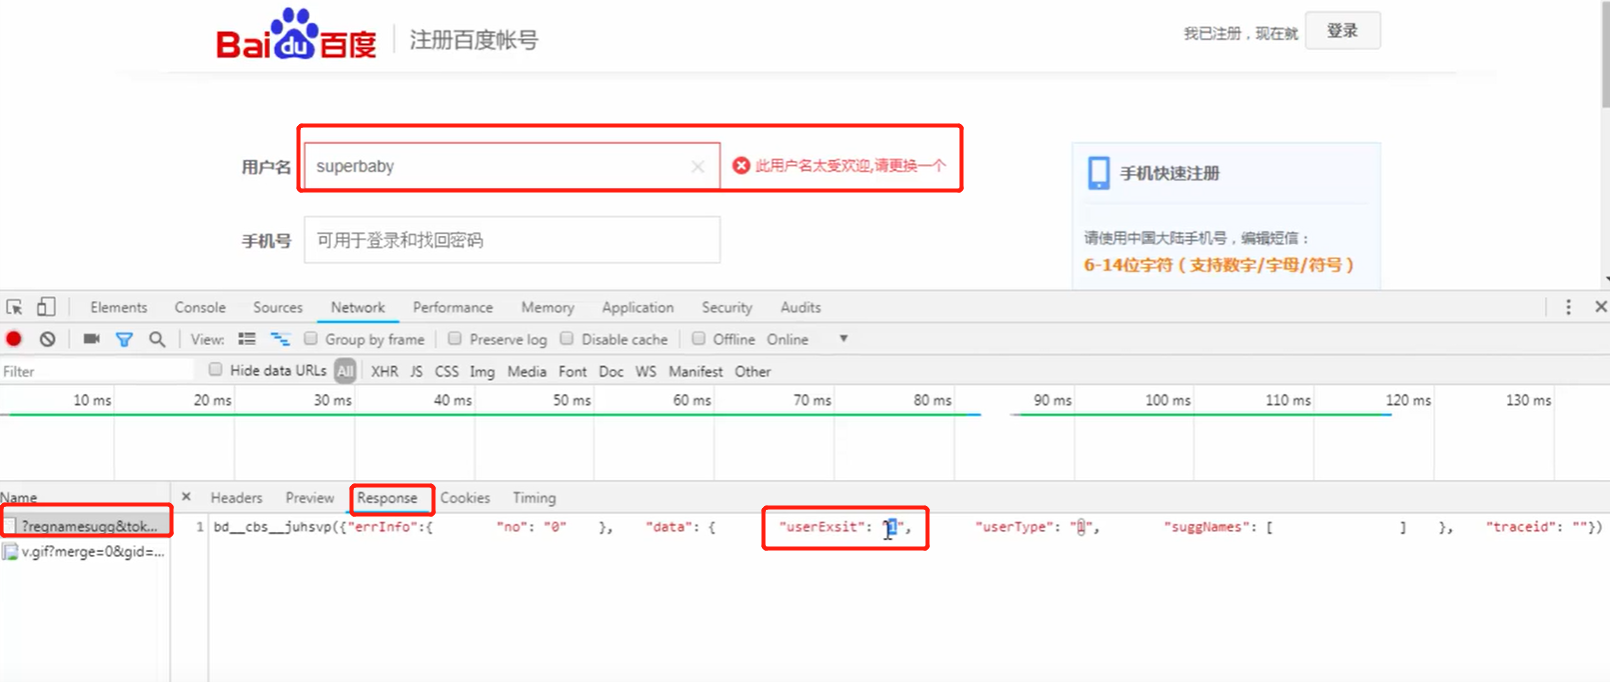Filter requests by Font
This screenshot has height=682, width=1610.
point(573,371)
